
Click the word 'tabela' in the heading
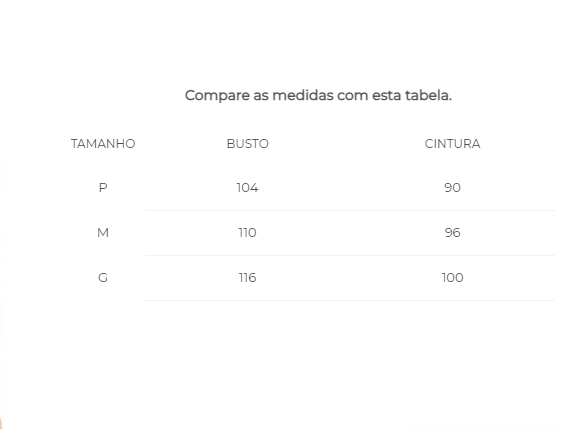(x=428, y=95)
